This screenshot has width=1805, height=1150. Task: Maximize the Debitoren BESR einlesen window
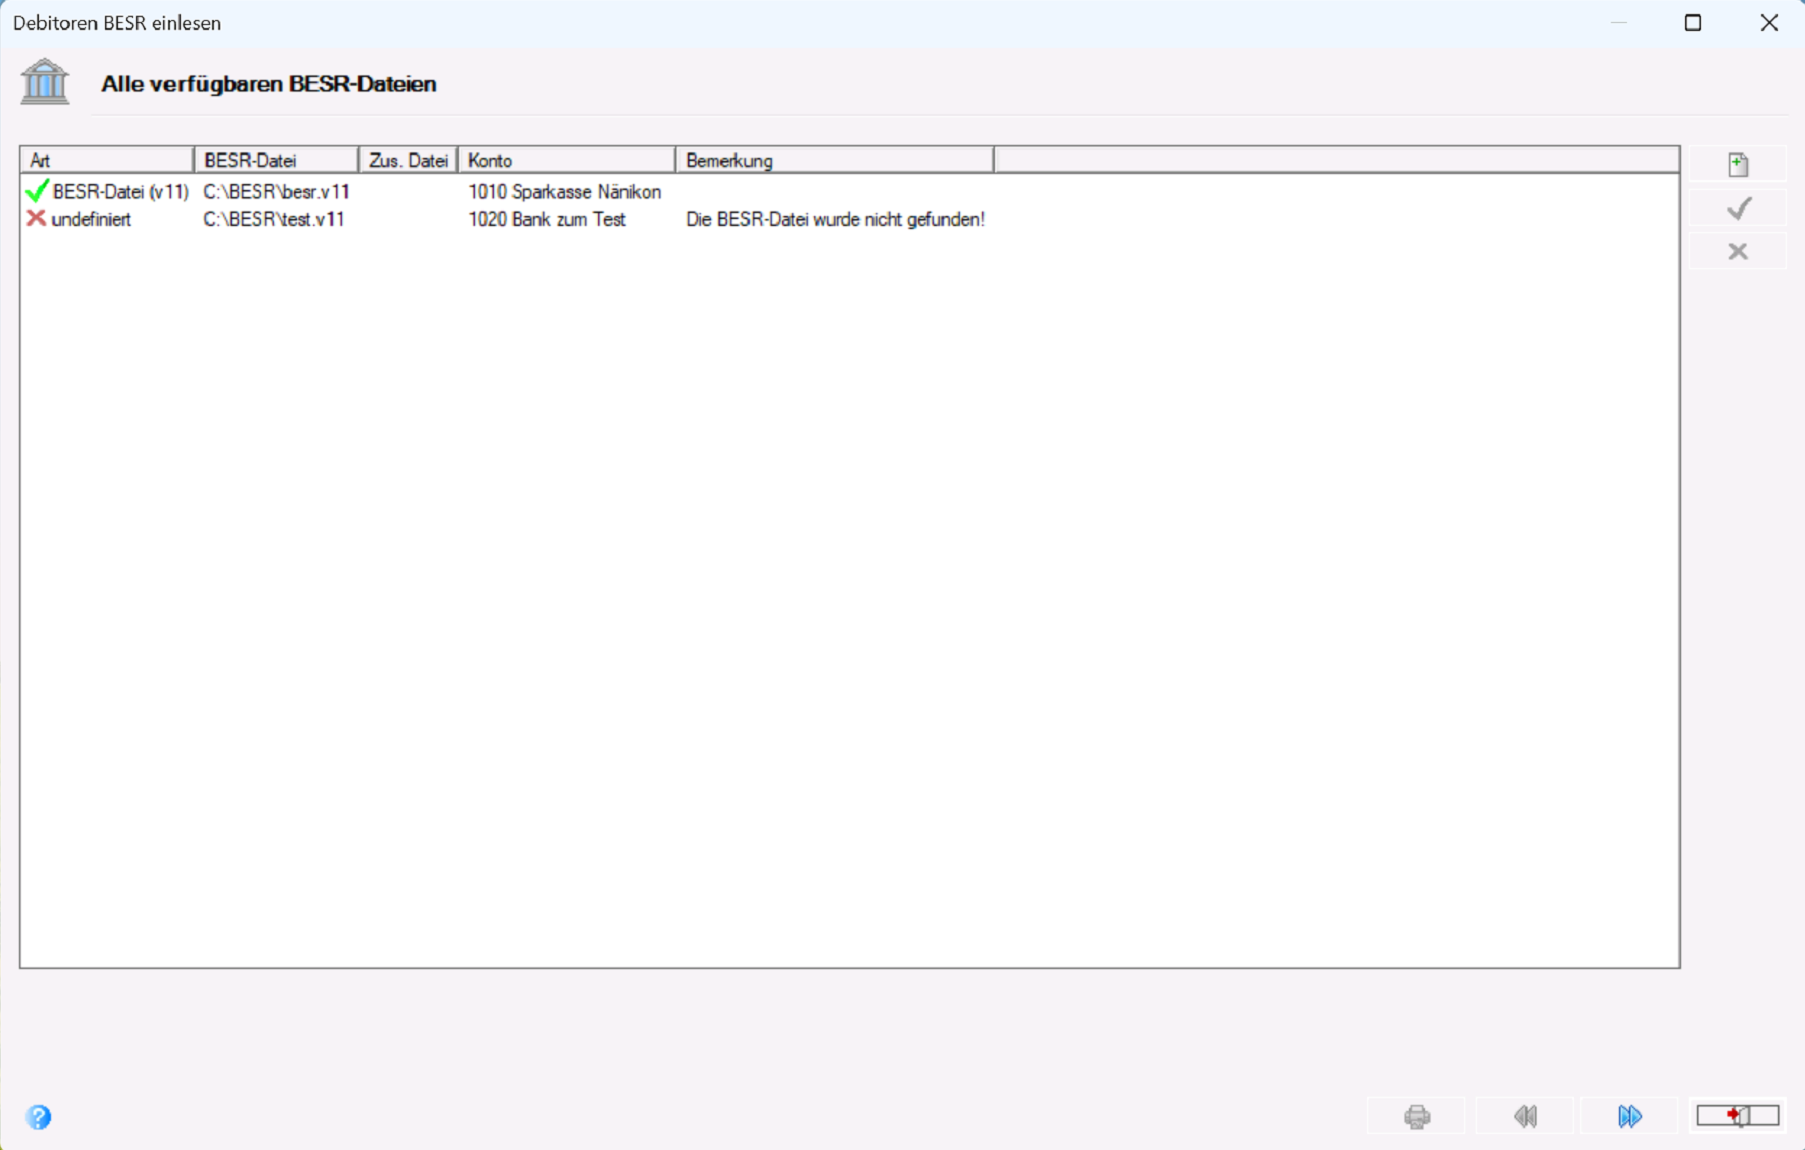coord(1693,23)
